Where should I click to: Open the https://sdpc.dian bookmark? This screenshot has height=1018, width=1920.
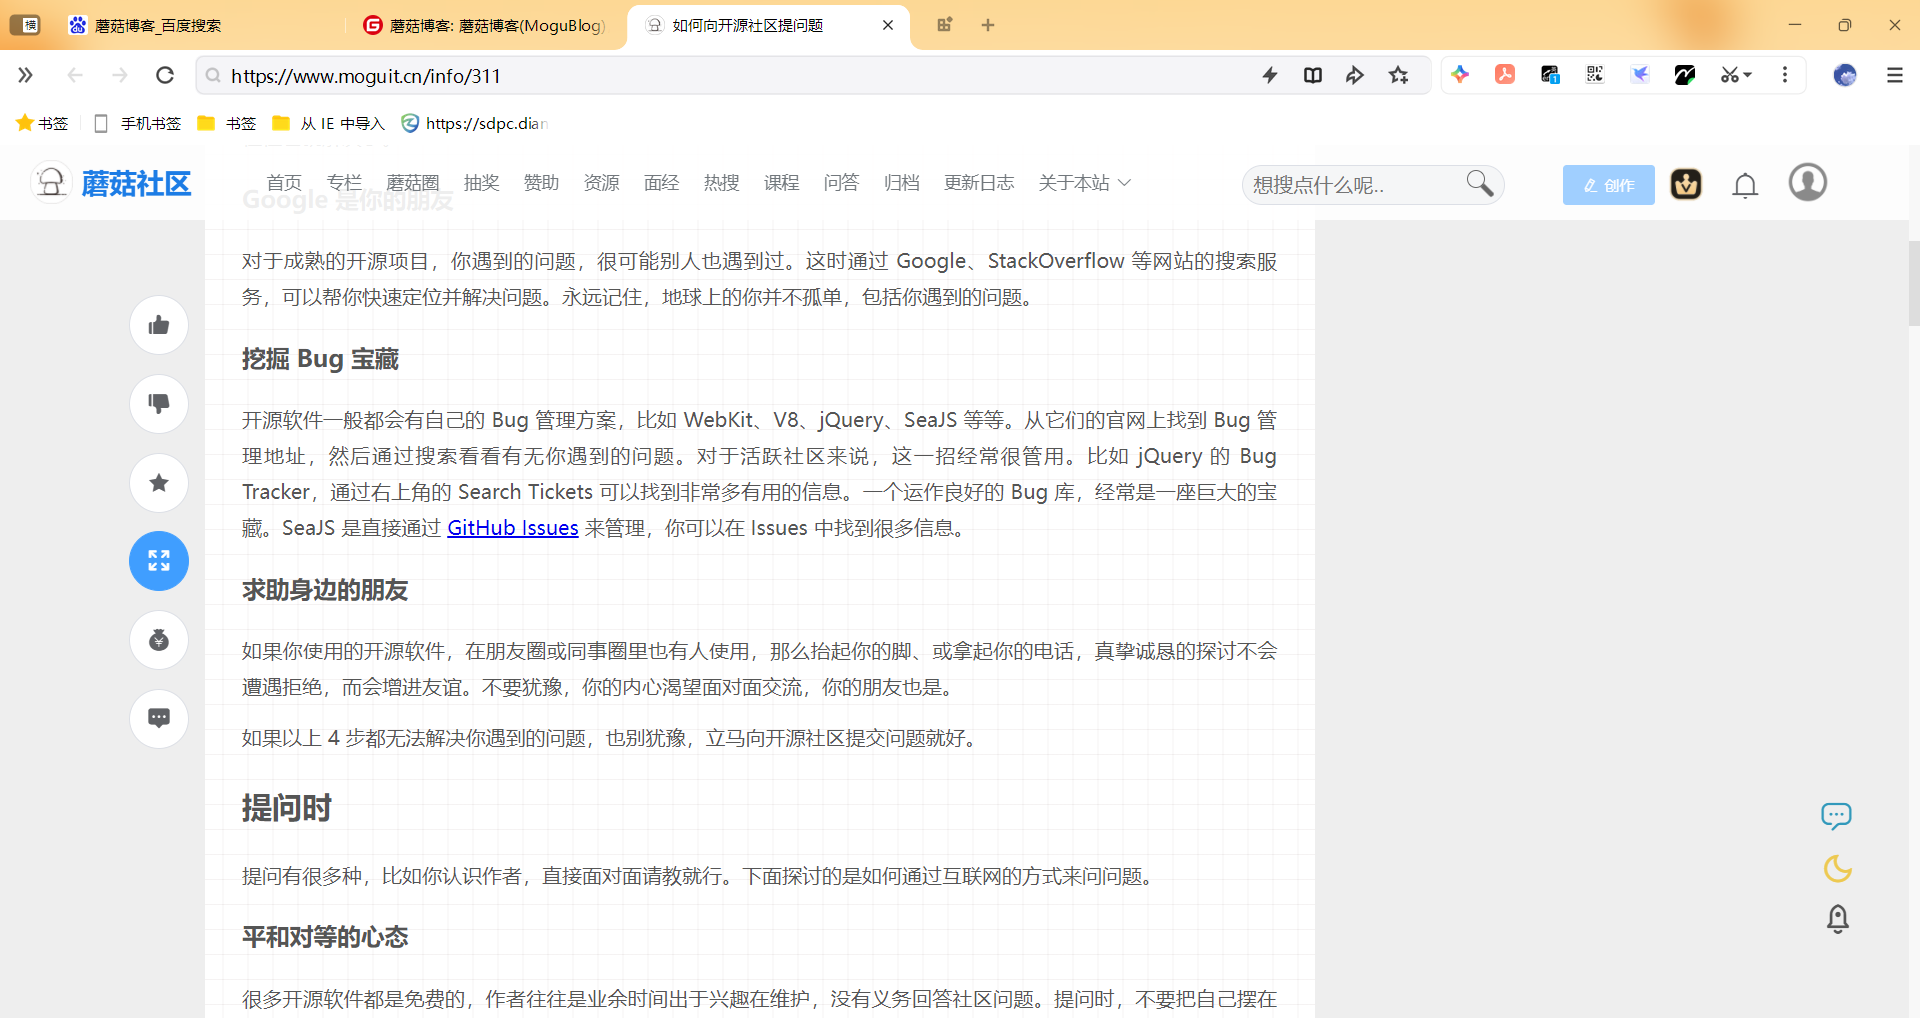[475, 123]
